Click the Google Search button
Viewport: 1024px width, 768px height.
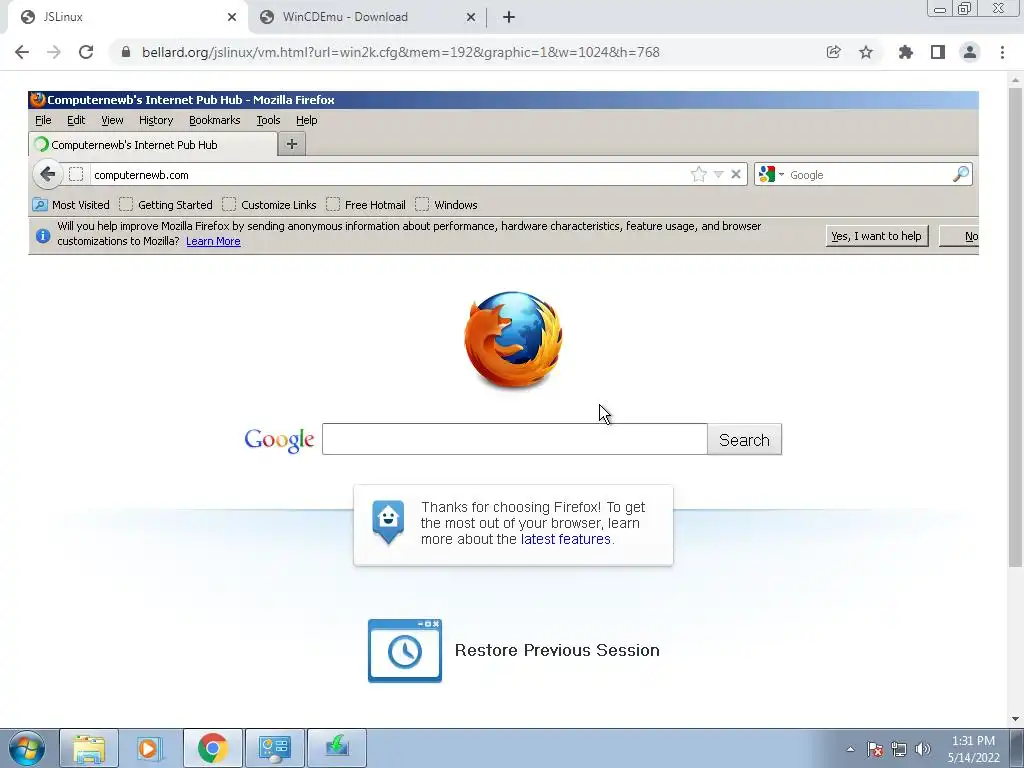click(744, 440)
